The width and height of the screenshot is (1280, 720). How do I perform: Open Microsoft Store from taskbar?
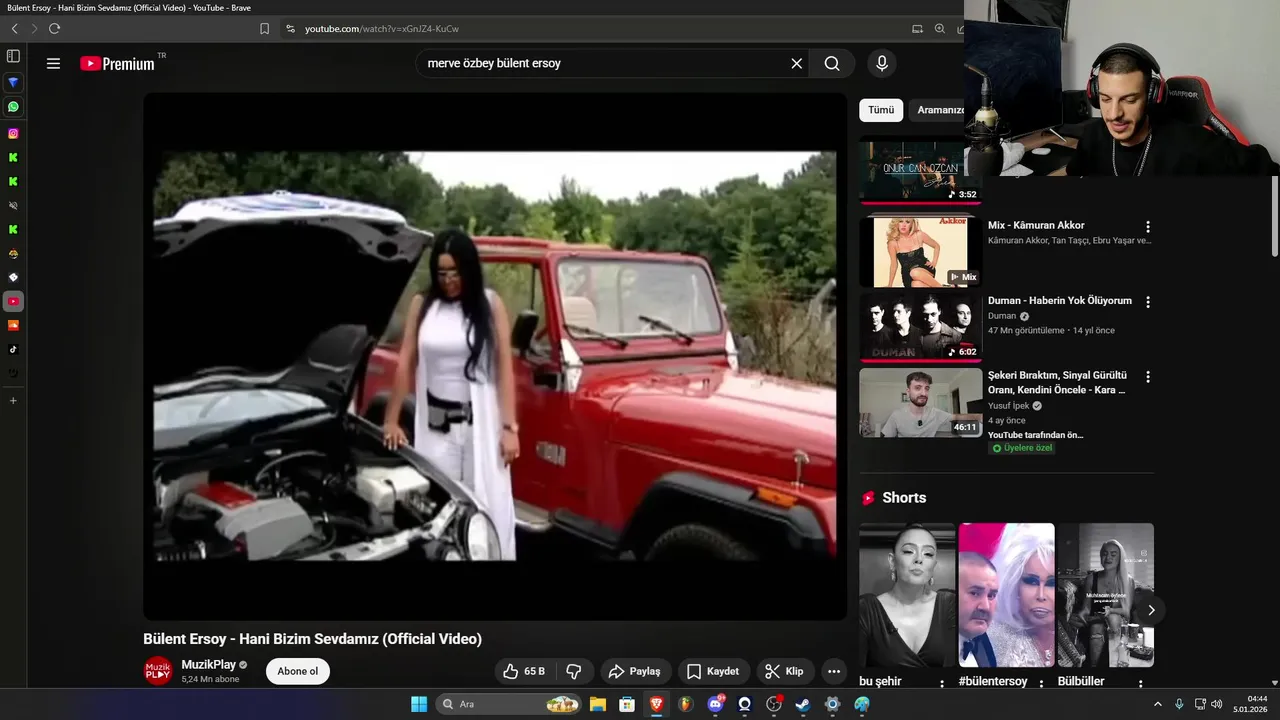coord(627,704)
